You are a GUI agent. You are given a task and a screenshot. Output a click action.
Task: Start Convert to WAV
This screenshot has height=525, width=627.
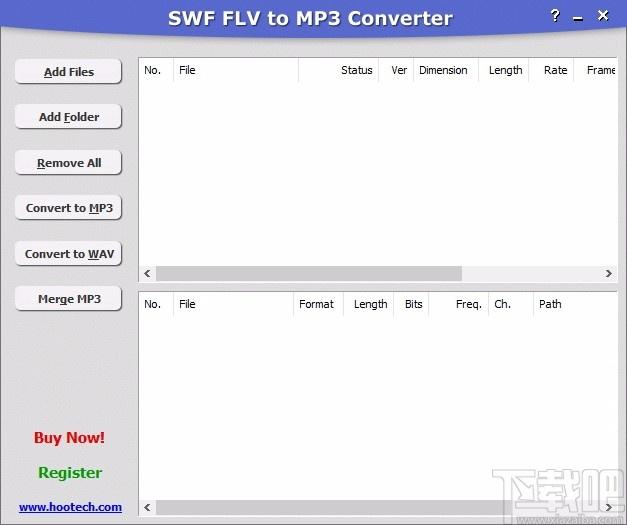[68, 254]
